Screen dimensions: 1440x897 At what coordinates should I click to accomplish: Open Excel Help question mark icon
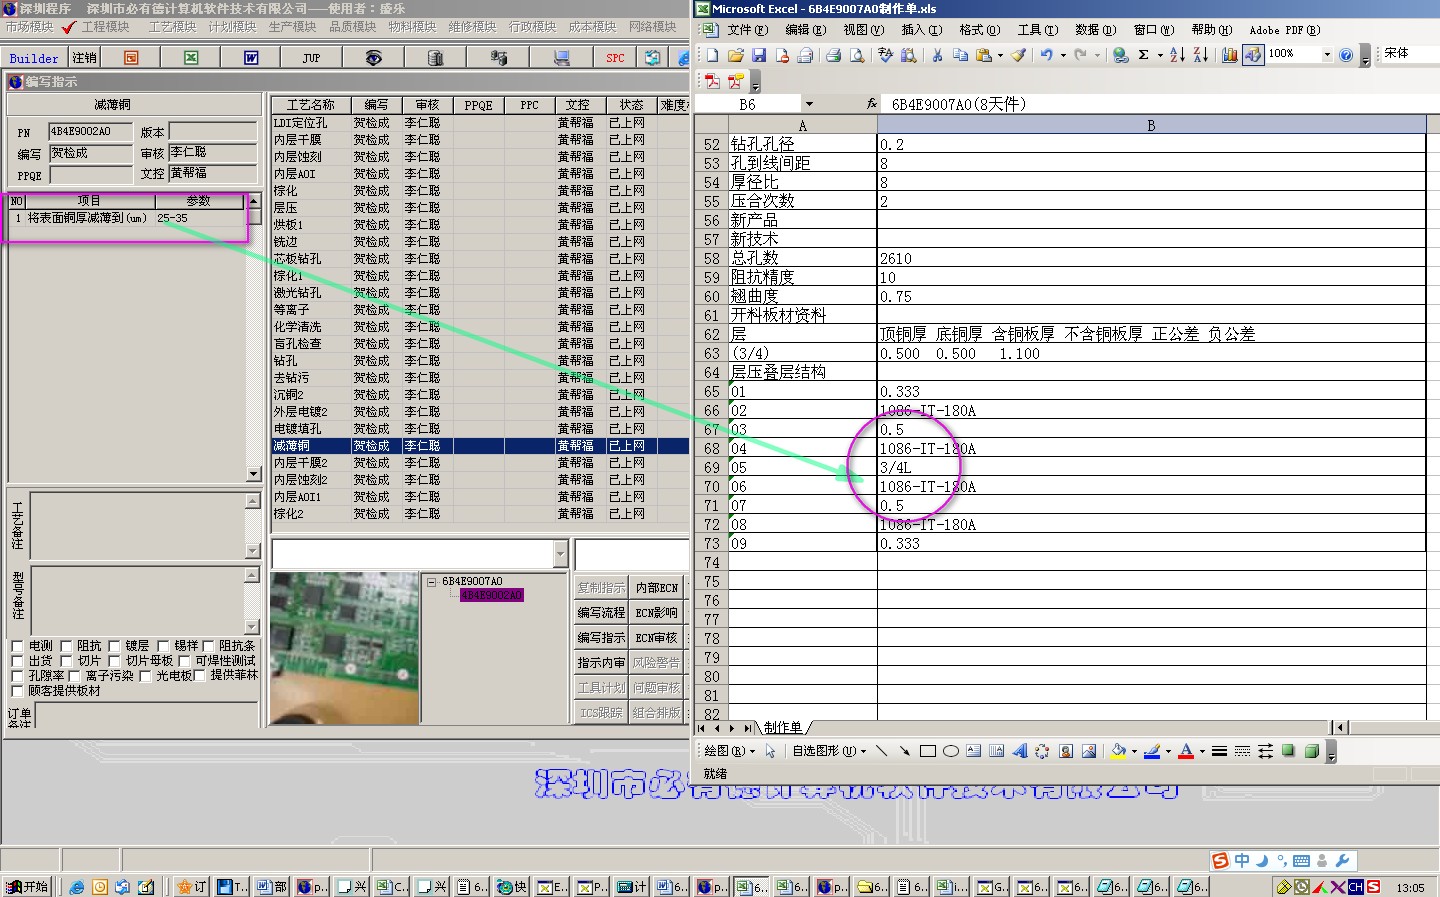point(1346,55)
